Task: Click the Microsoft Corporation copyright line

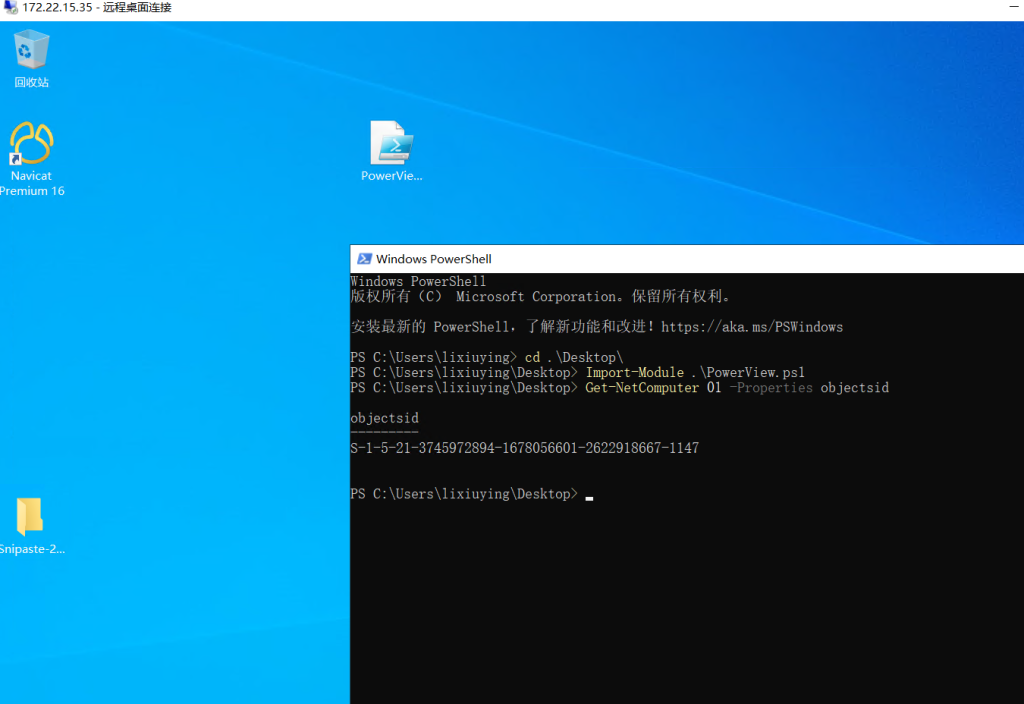Action: [x=540, y=297]
